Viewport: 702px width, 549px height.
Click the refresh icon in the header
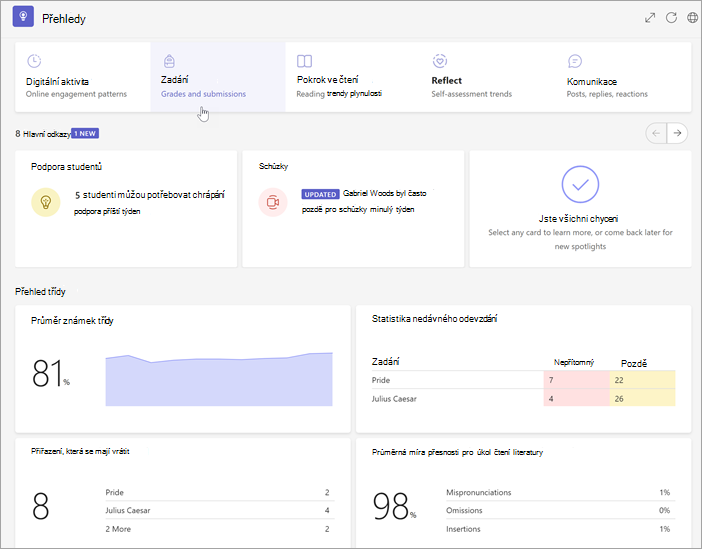pos(671,17)
